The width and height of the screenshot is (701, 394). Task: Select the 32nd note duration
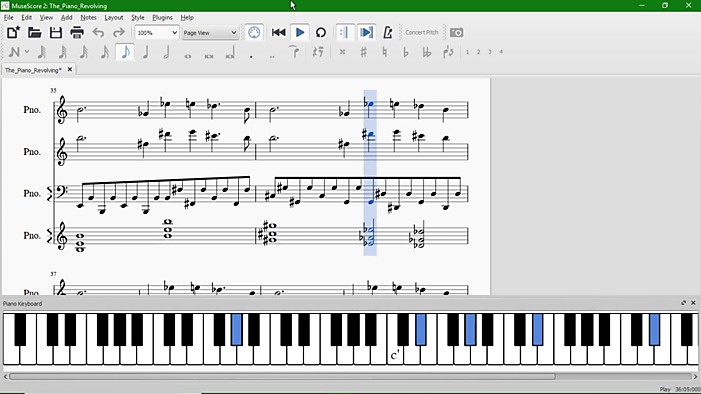pos(63,52)
